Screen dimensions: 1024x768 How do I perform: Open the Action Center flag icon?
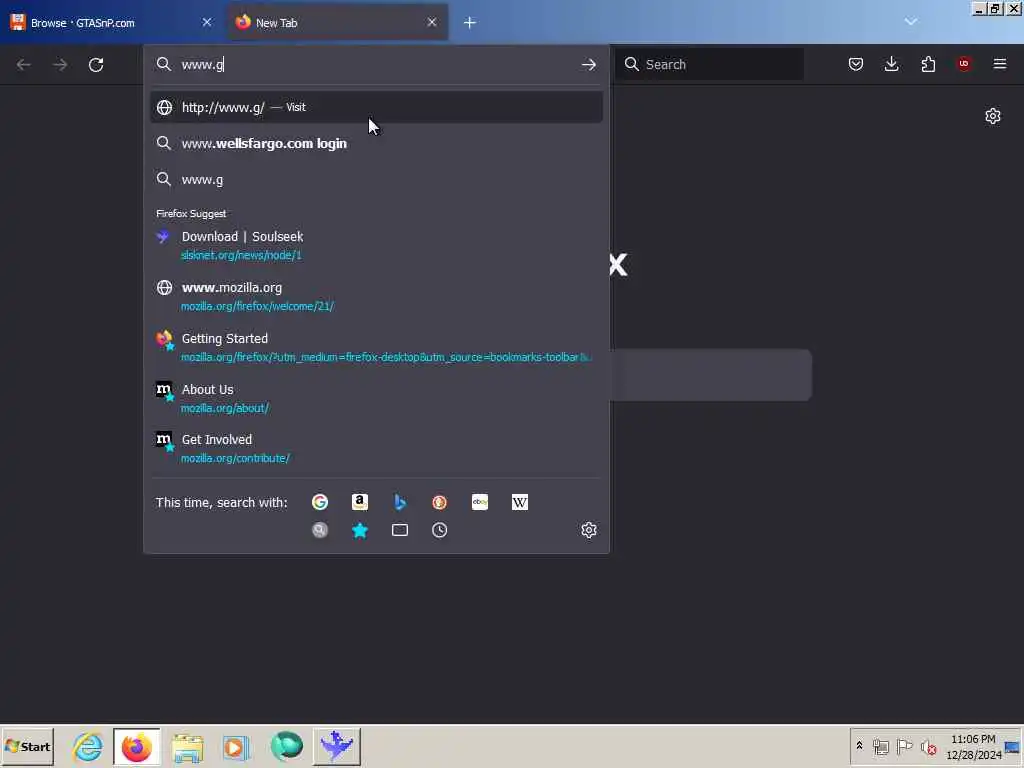coord(904,746)
